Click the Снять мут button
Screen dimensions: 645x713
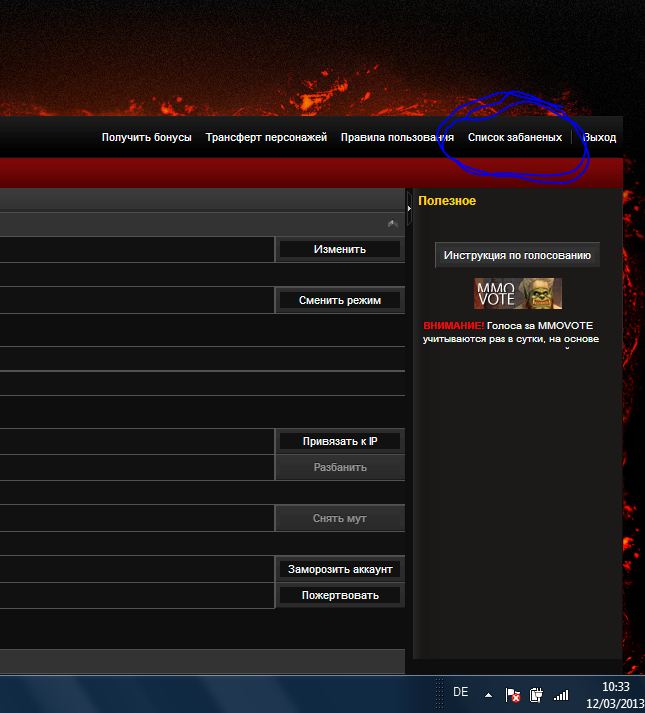point(340,518)
